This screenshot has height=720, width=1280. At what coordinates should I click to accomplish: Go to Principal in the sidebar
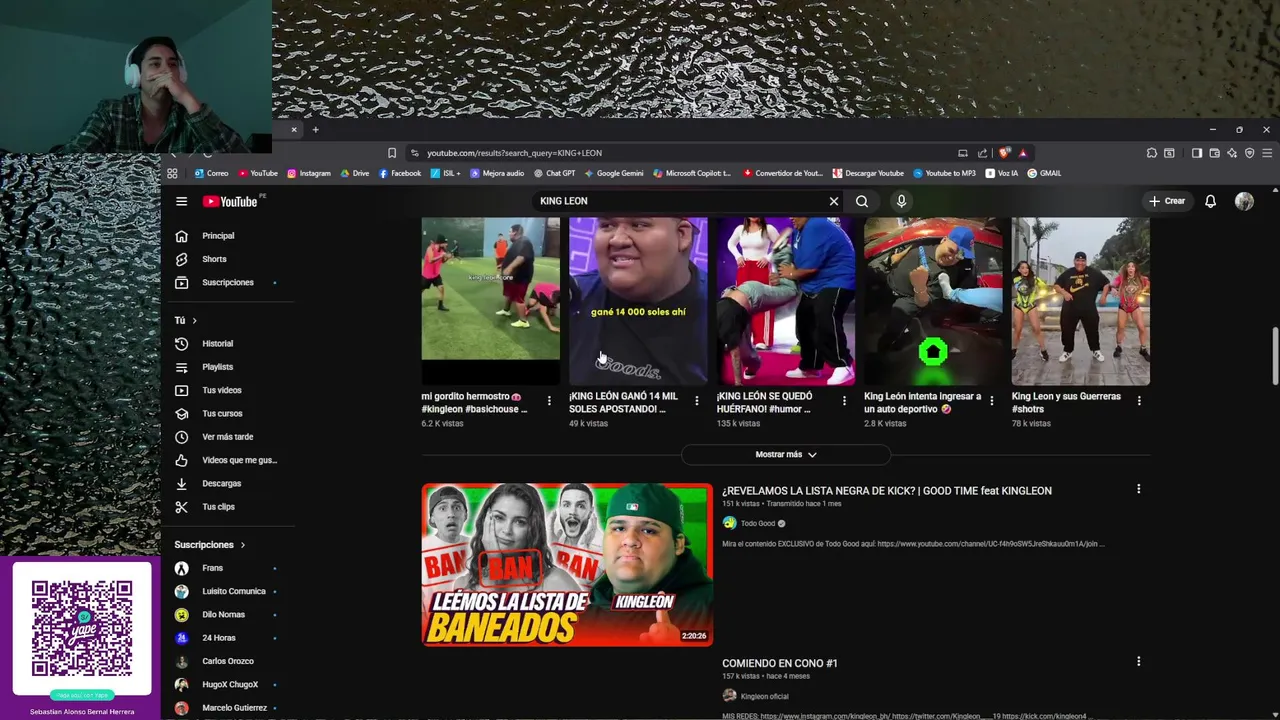point(218,236)
